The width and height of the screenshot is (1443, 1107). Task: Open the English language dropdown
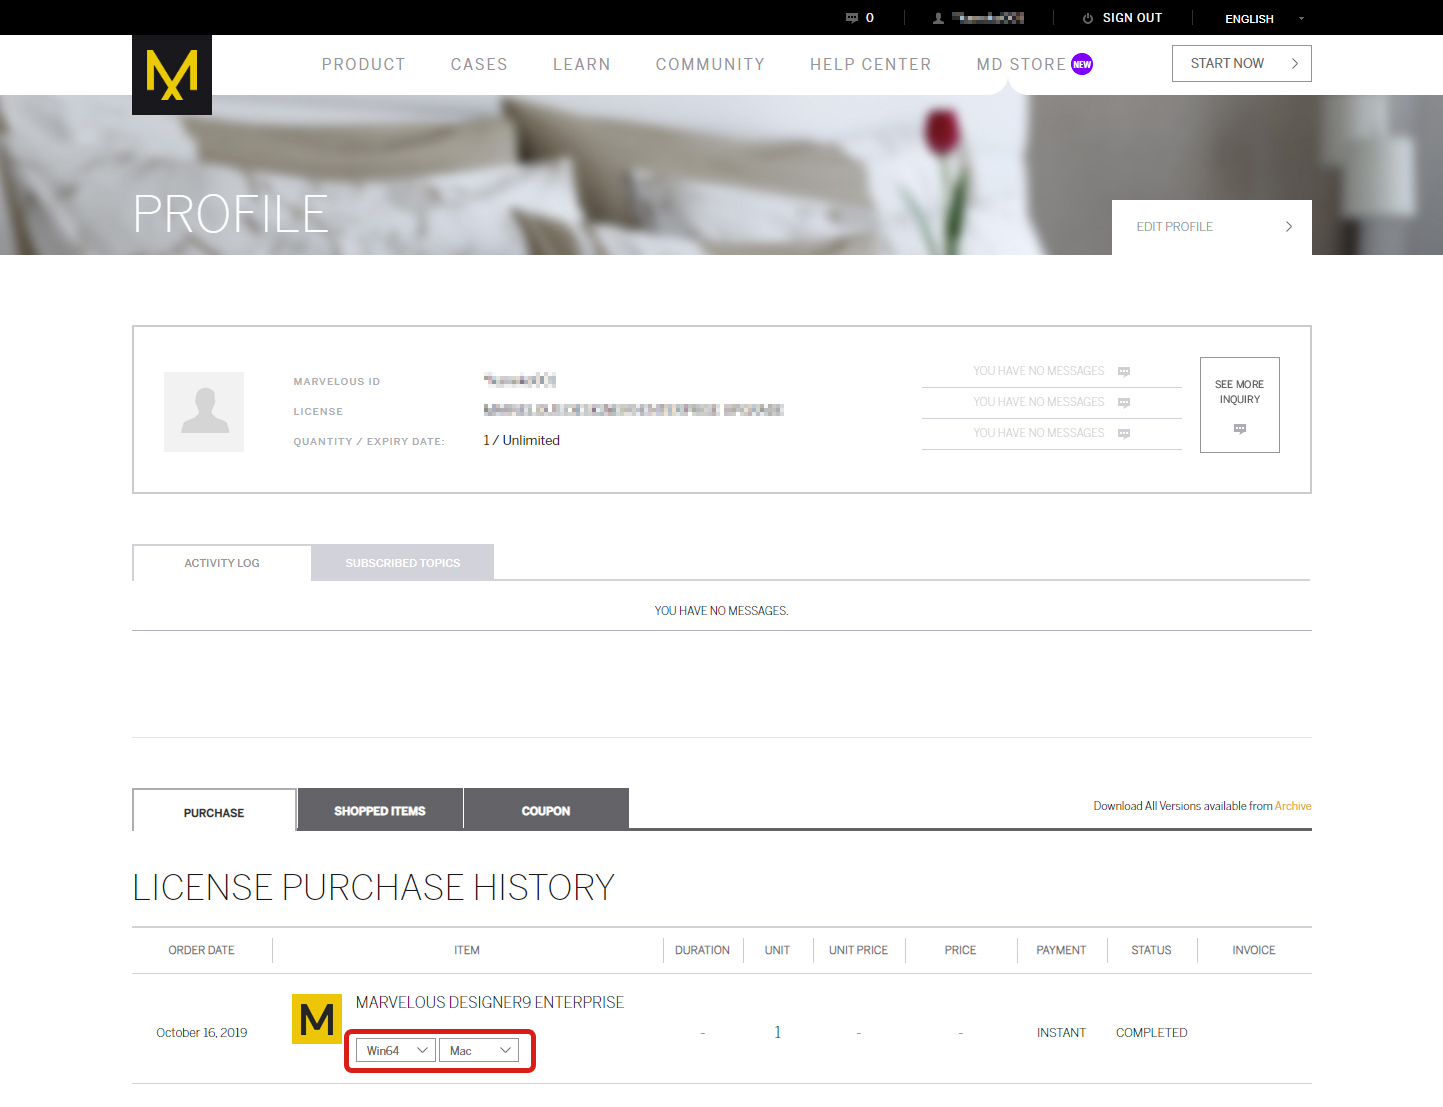pos(1264,19)
